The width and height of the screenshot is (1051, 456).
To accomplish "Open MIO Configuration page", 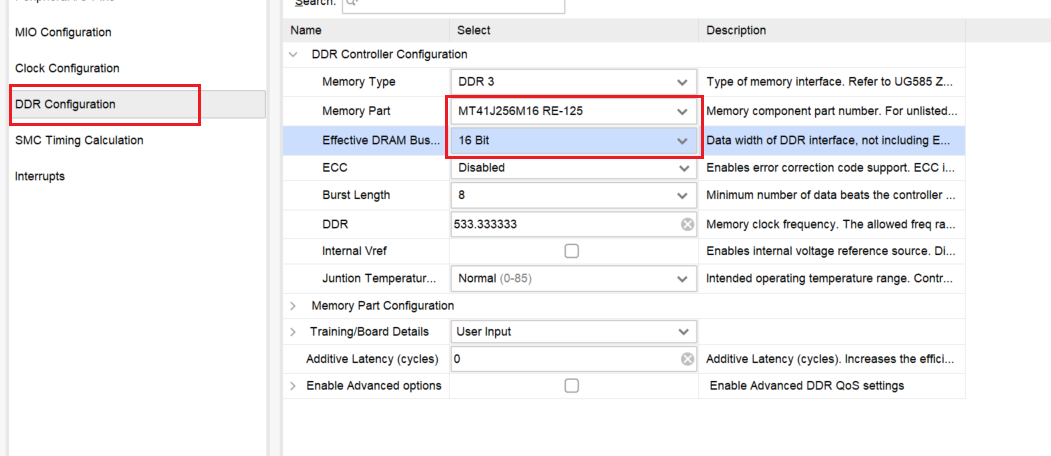I will (x=63, y=32).
